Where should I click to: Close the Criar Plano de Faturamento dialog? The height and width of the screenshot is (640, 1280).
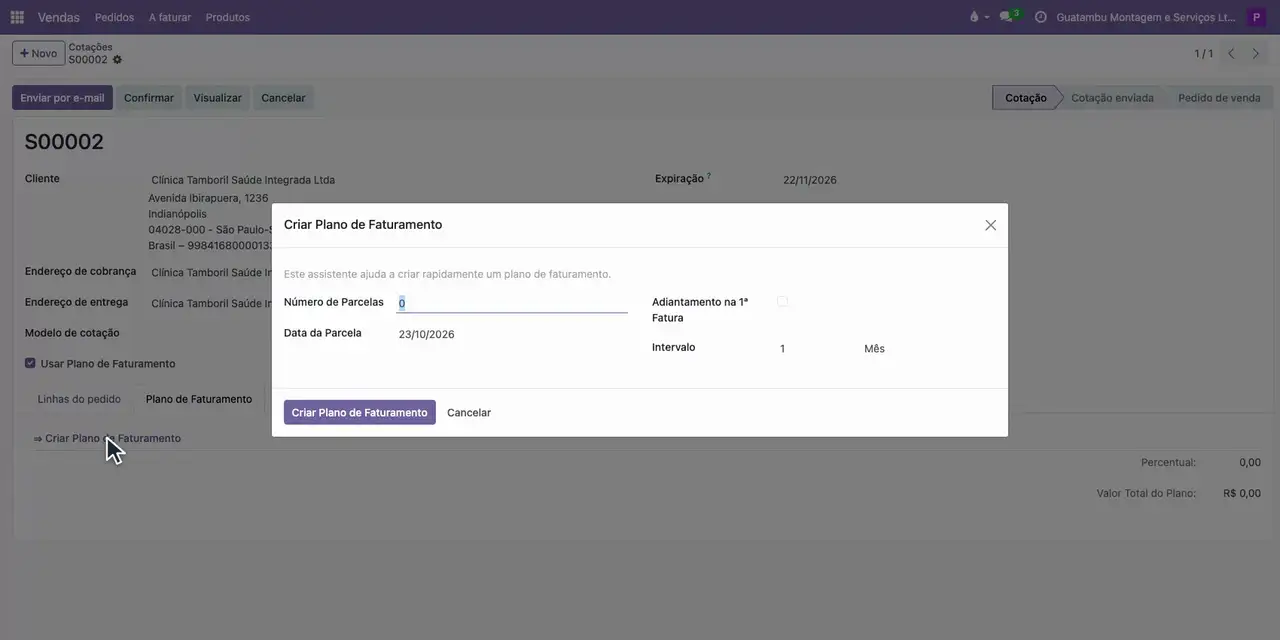(990, 225)
